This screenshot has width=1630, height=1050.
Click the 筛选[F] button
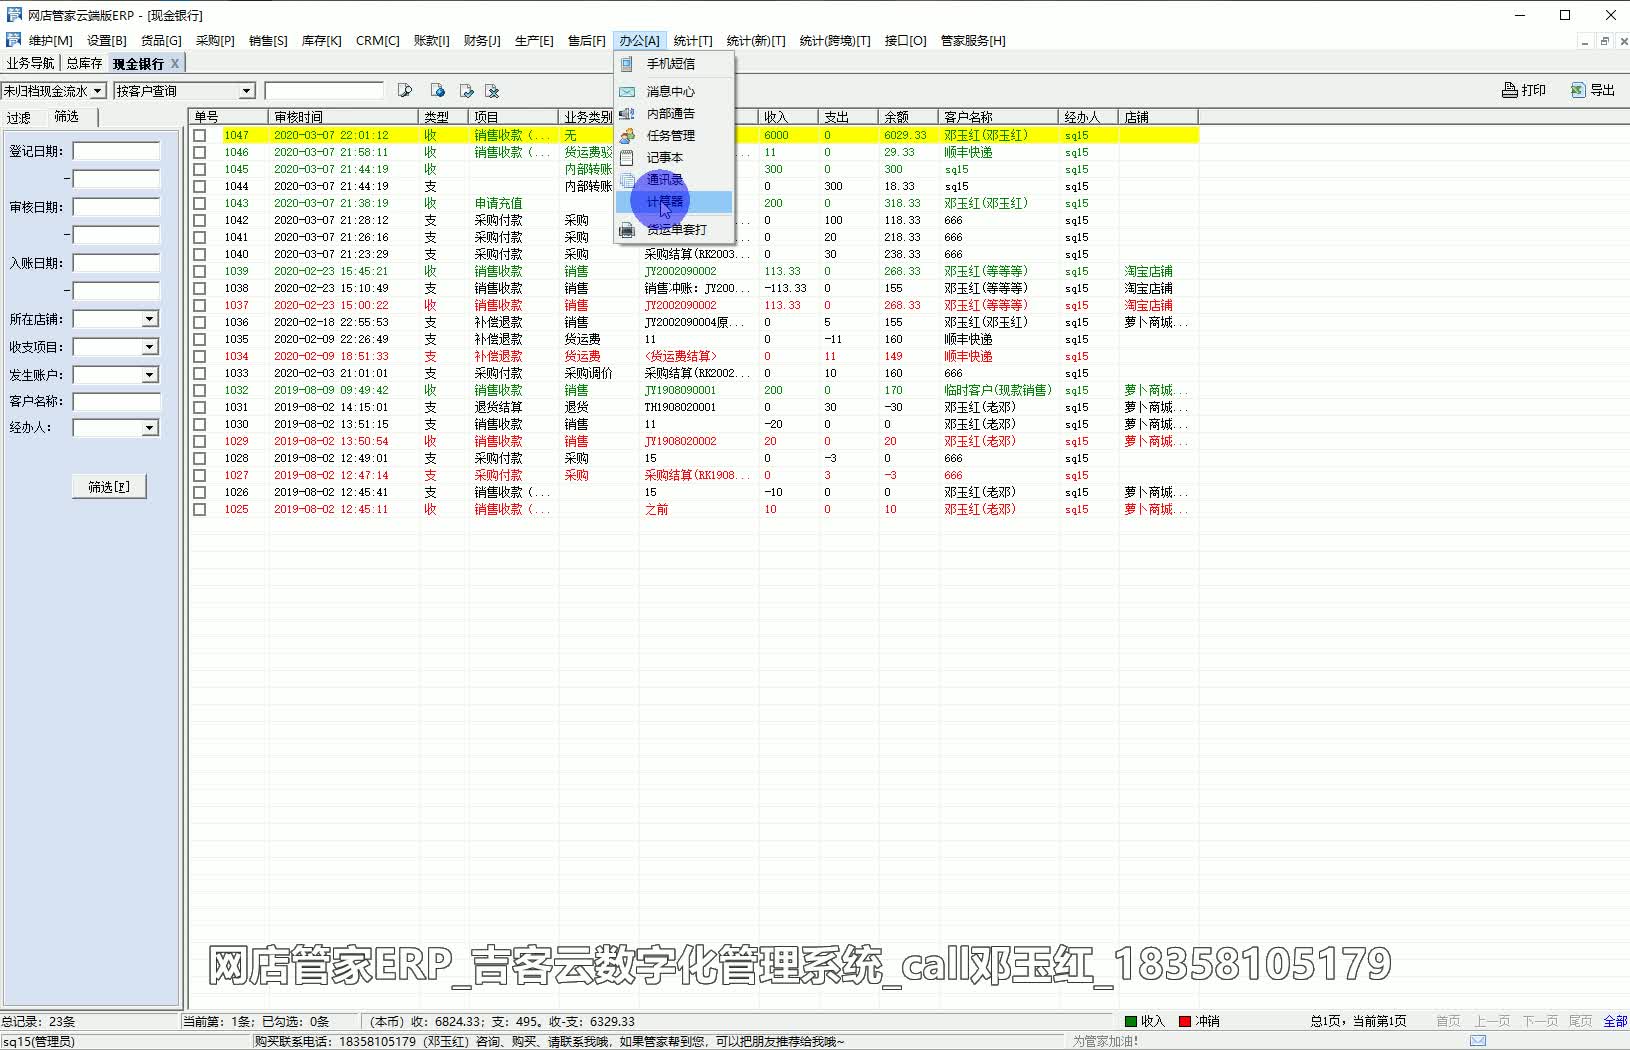109,487
